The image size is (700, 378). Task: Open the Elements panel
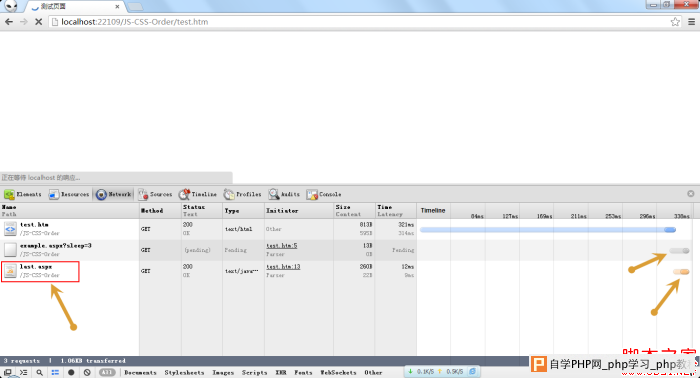[23, 195]
